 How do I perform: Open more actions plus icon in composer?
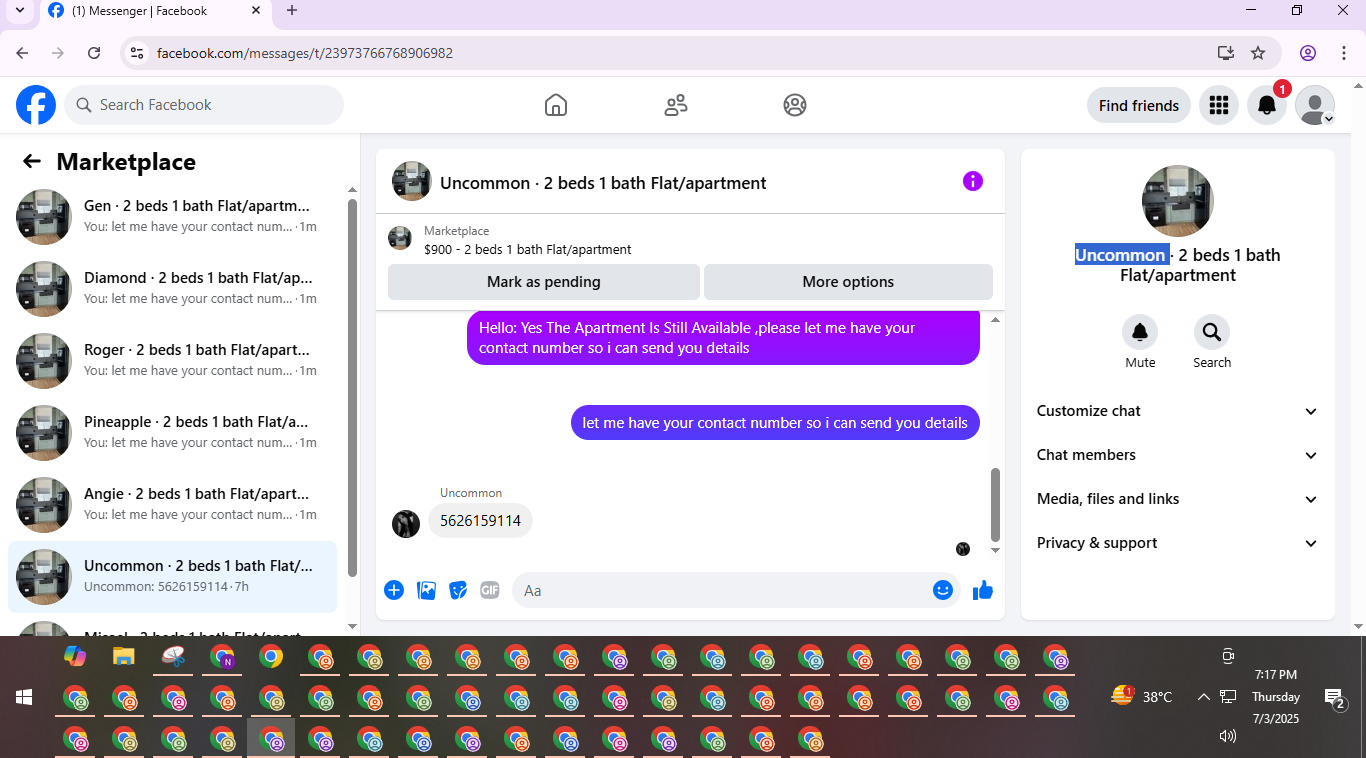tap(394, 590)
